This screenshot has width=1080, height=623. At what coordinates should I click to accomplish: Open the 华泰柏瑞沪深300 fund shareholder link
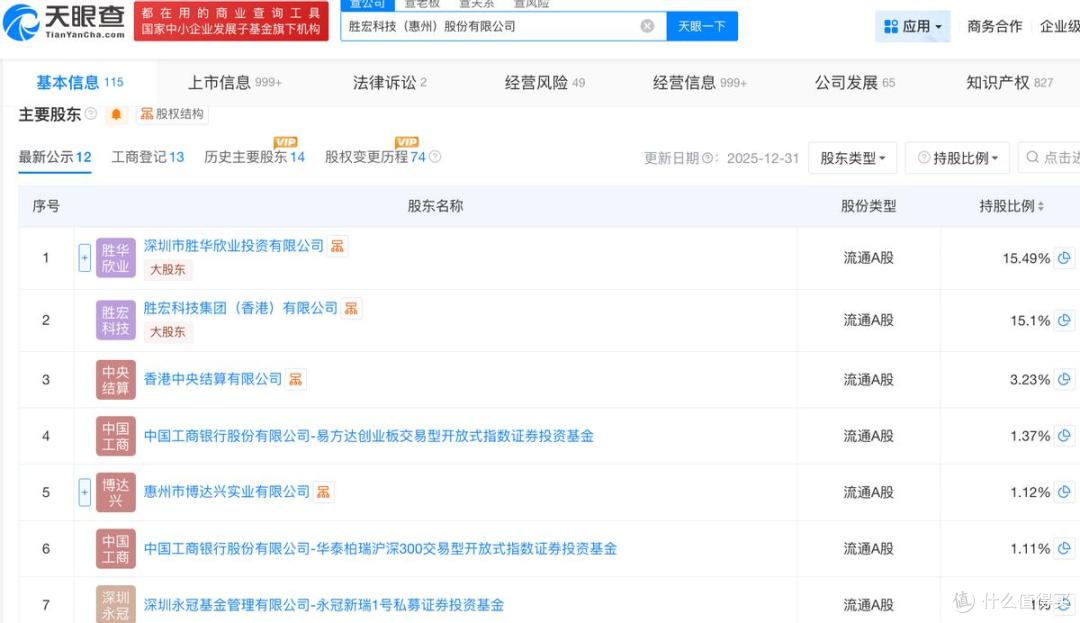coord(380,549)
